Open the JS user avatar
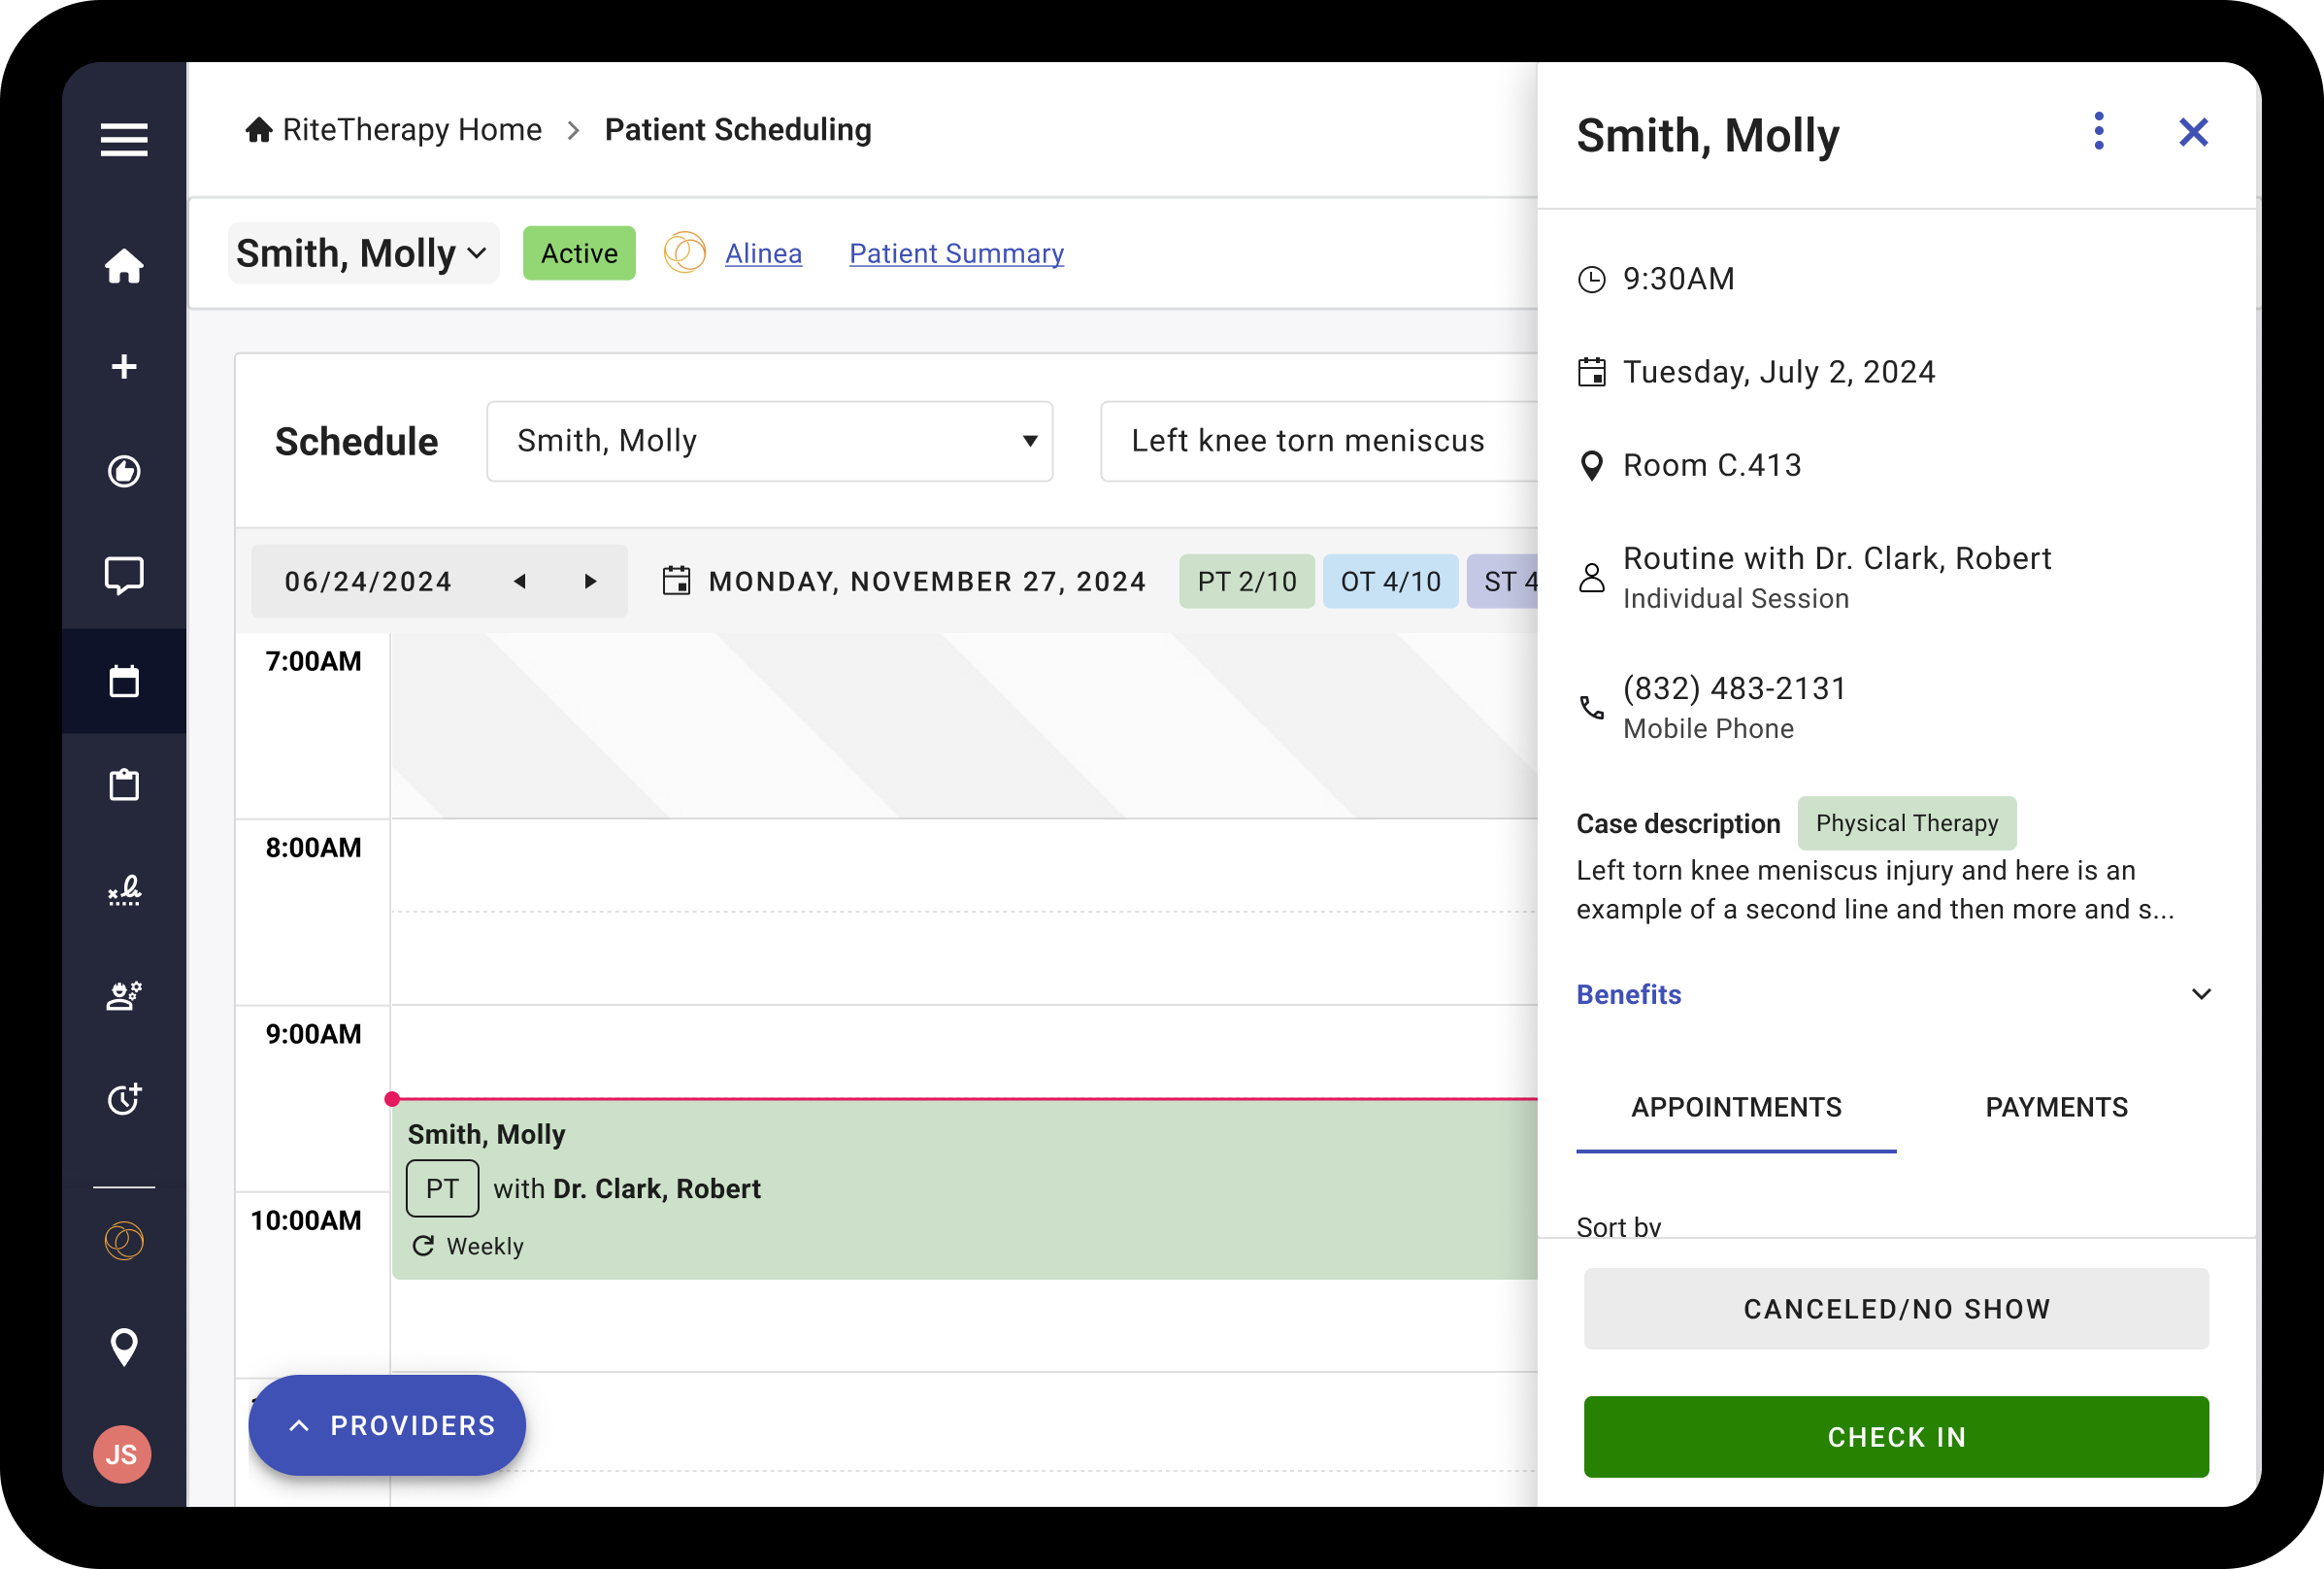 pos(122,1454)
